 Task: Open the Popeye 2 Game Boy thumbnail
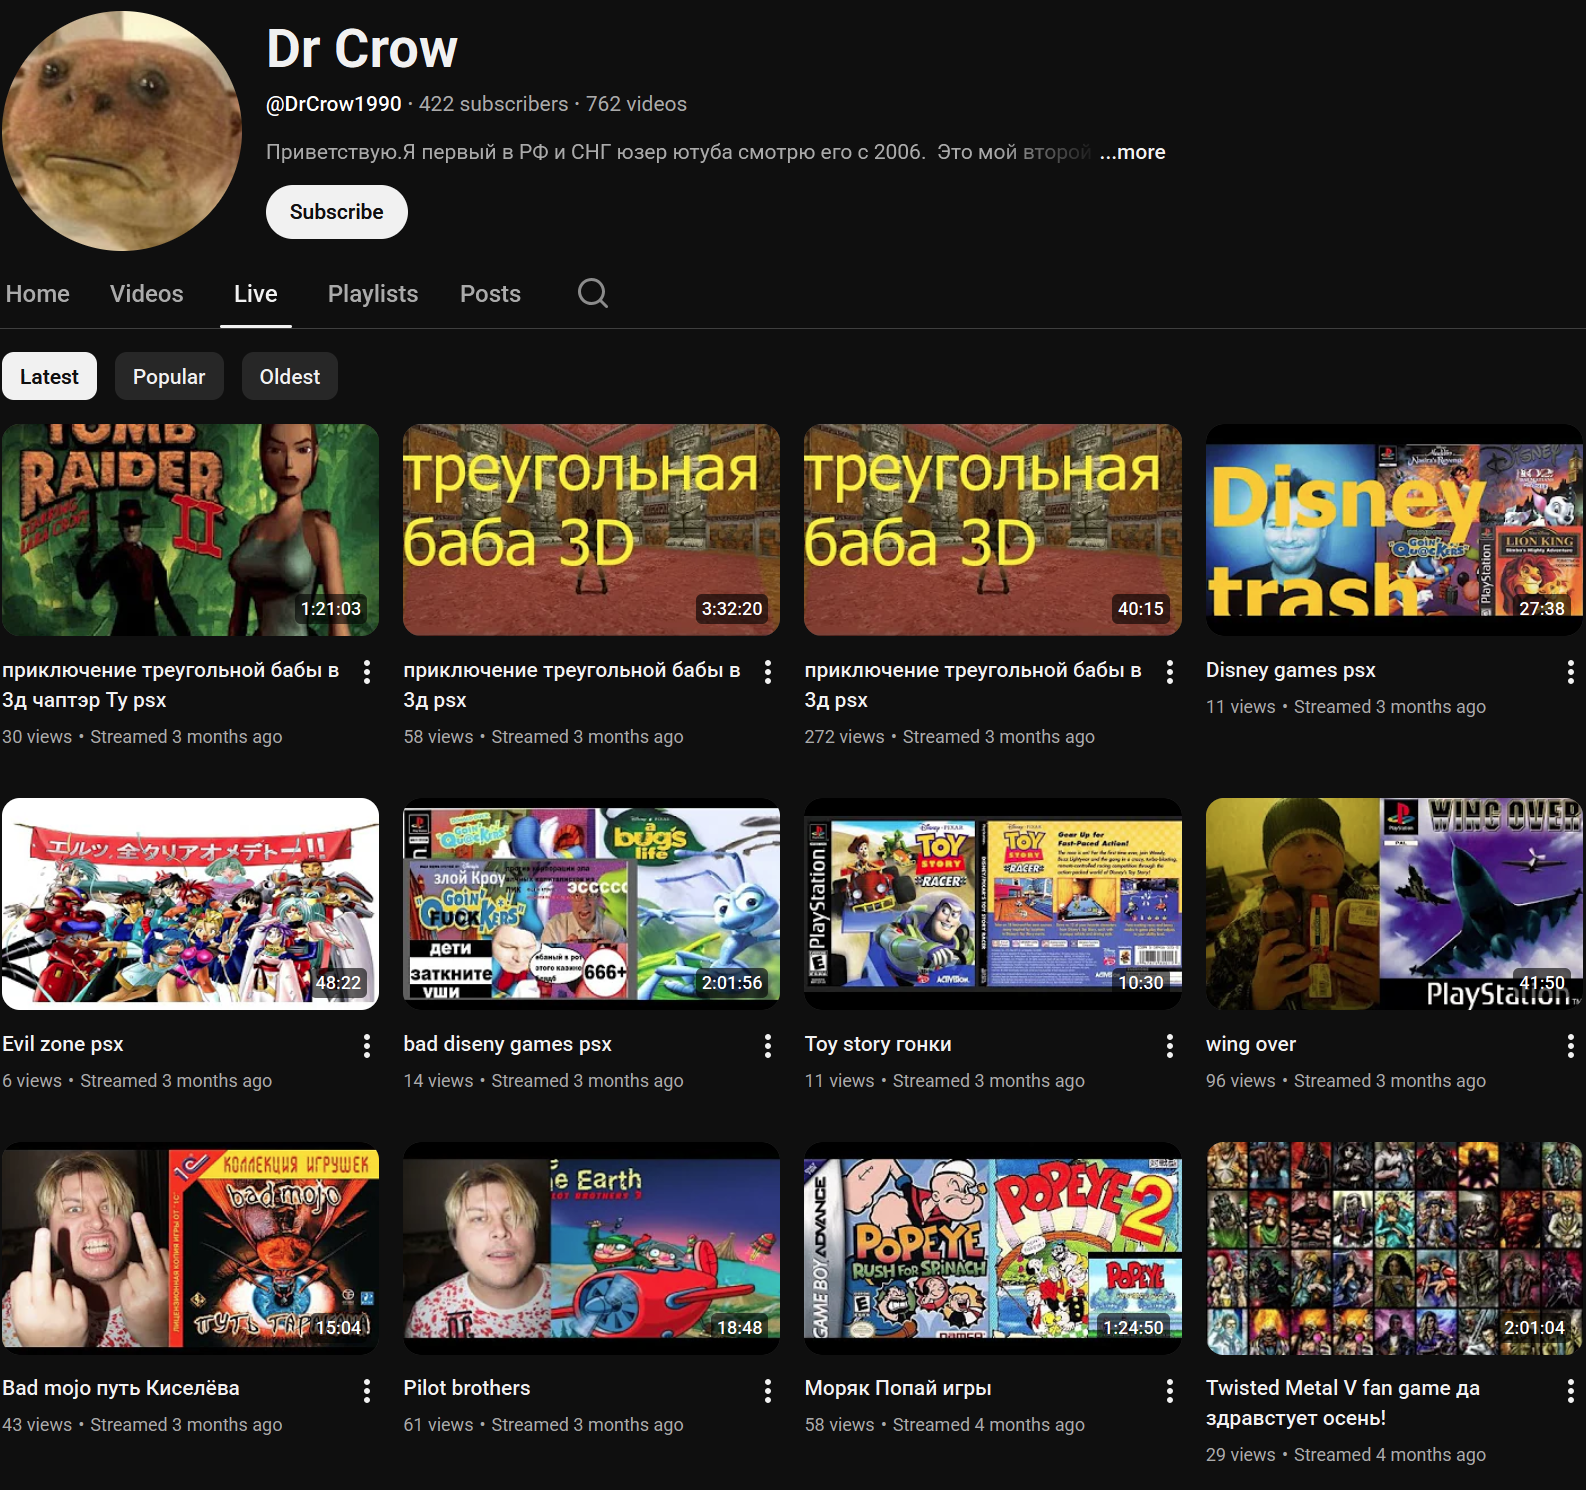[993, 1248]
